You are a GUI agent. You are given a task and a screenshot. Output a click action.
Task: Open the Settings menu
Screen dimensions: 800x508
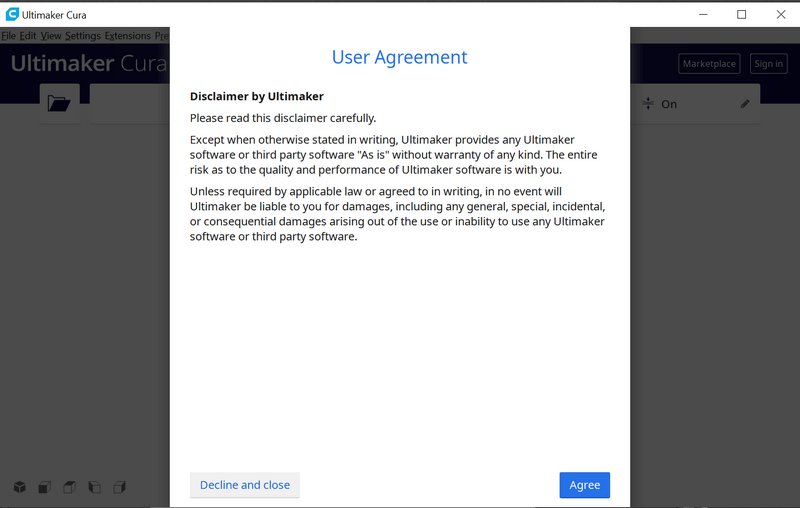pos(83,36)
